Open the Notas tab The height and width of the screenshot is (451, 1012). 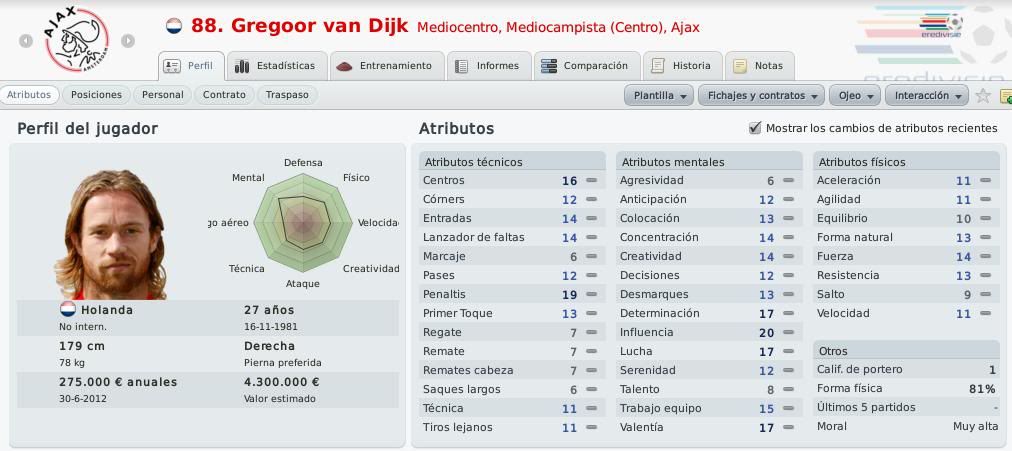click(760, 66)
